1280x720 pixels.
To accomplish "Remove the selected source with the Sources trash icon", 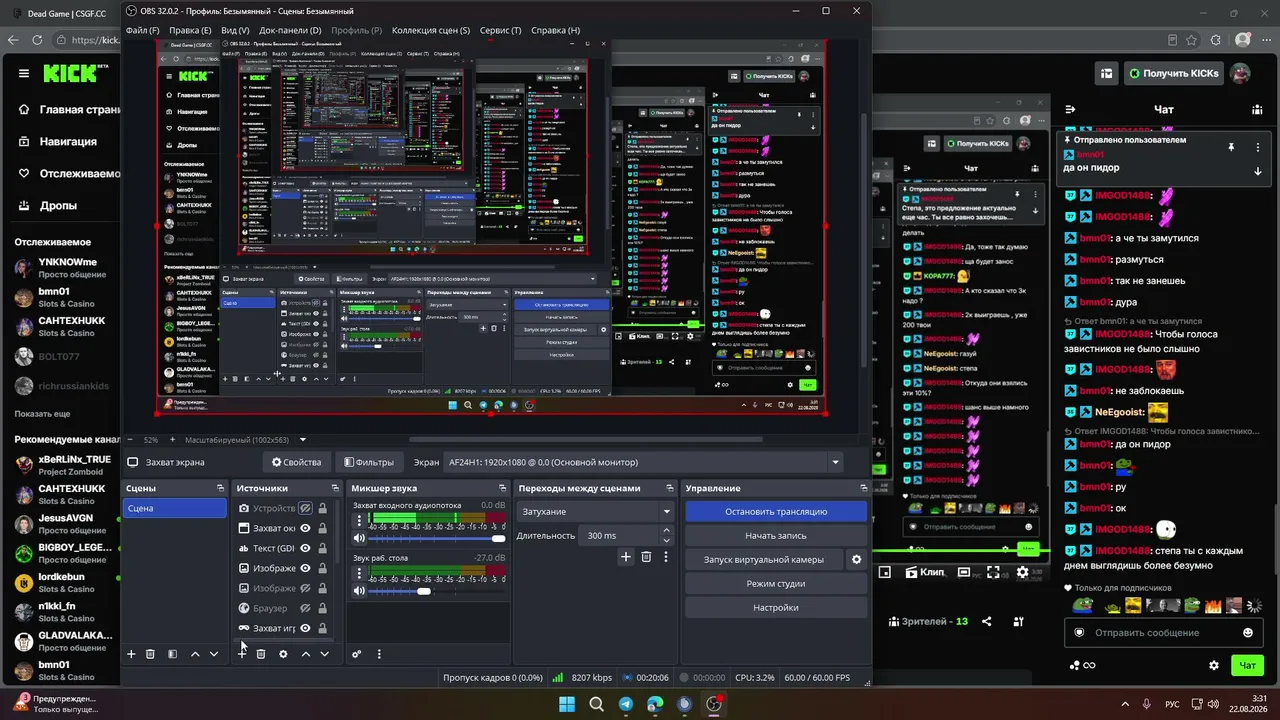I will coord(261,654).
